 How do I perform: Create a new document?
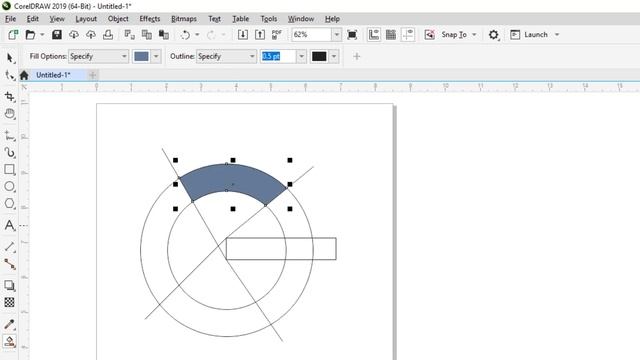click(13, 35)
